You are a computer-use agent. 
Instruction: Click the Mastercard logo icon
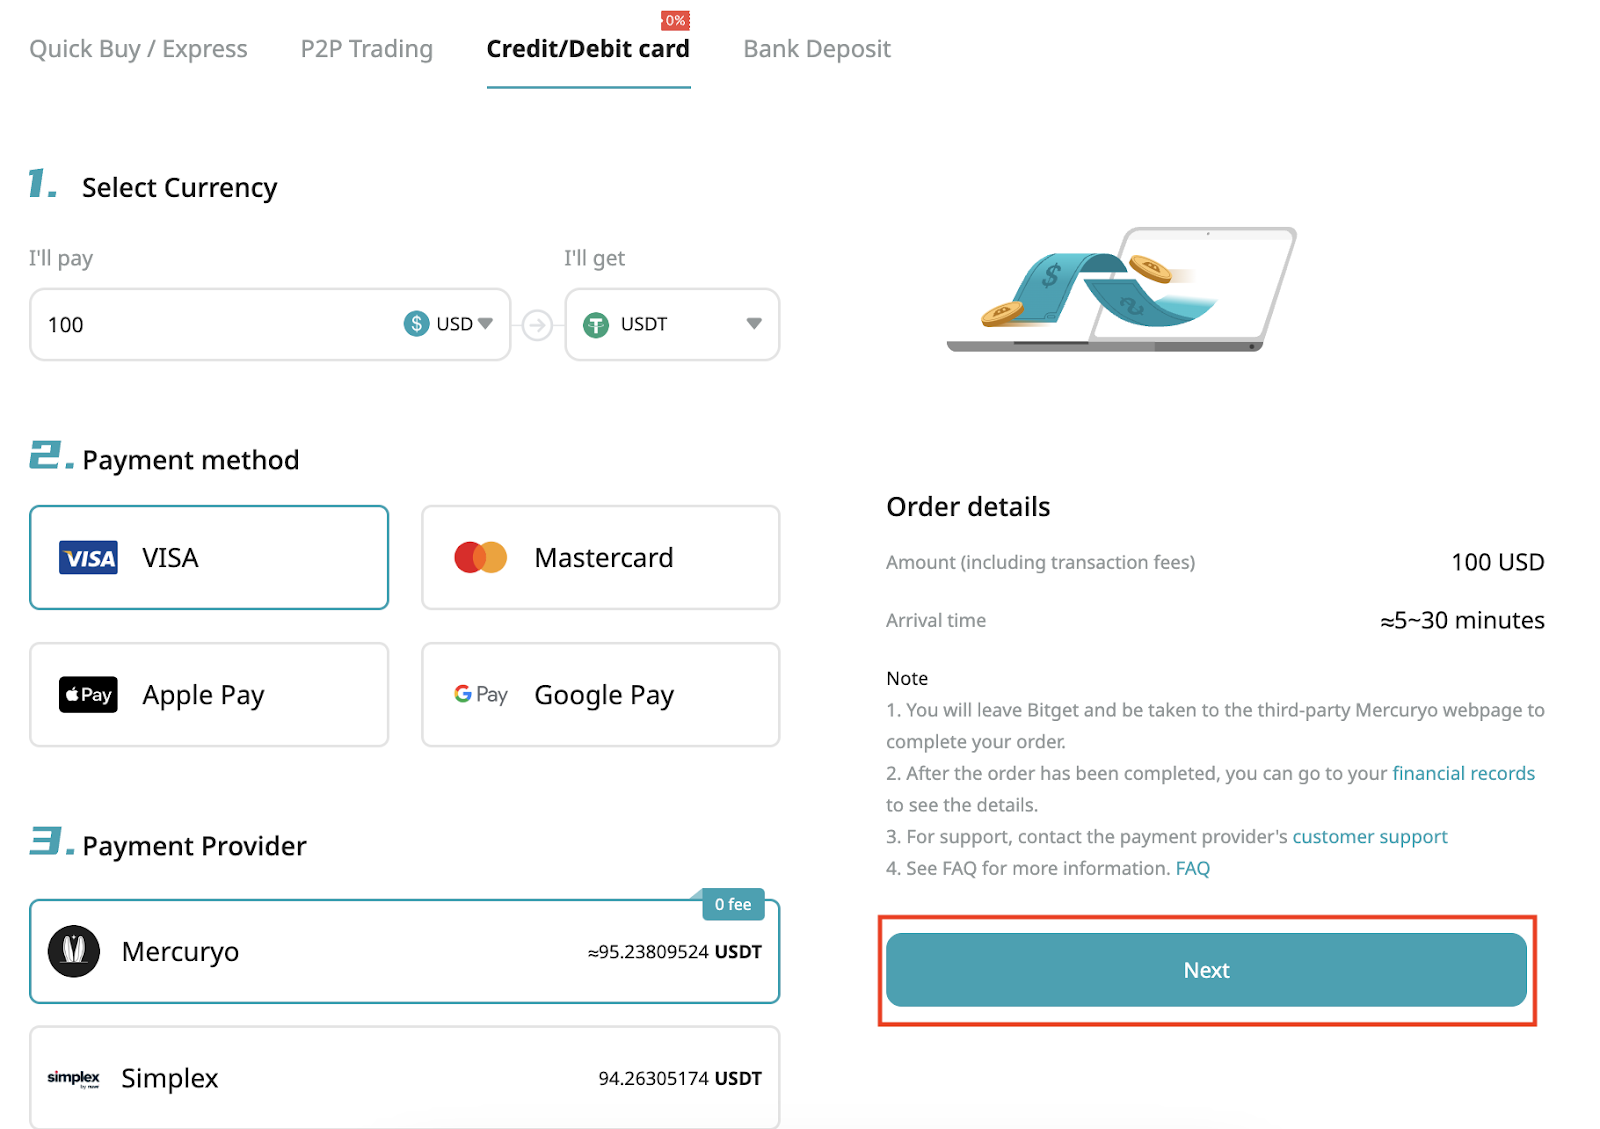(481, 557)
